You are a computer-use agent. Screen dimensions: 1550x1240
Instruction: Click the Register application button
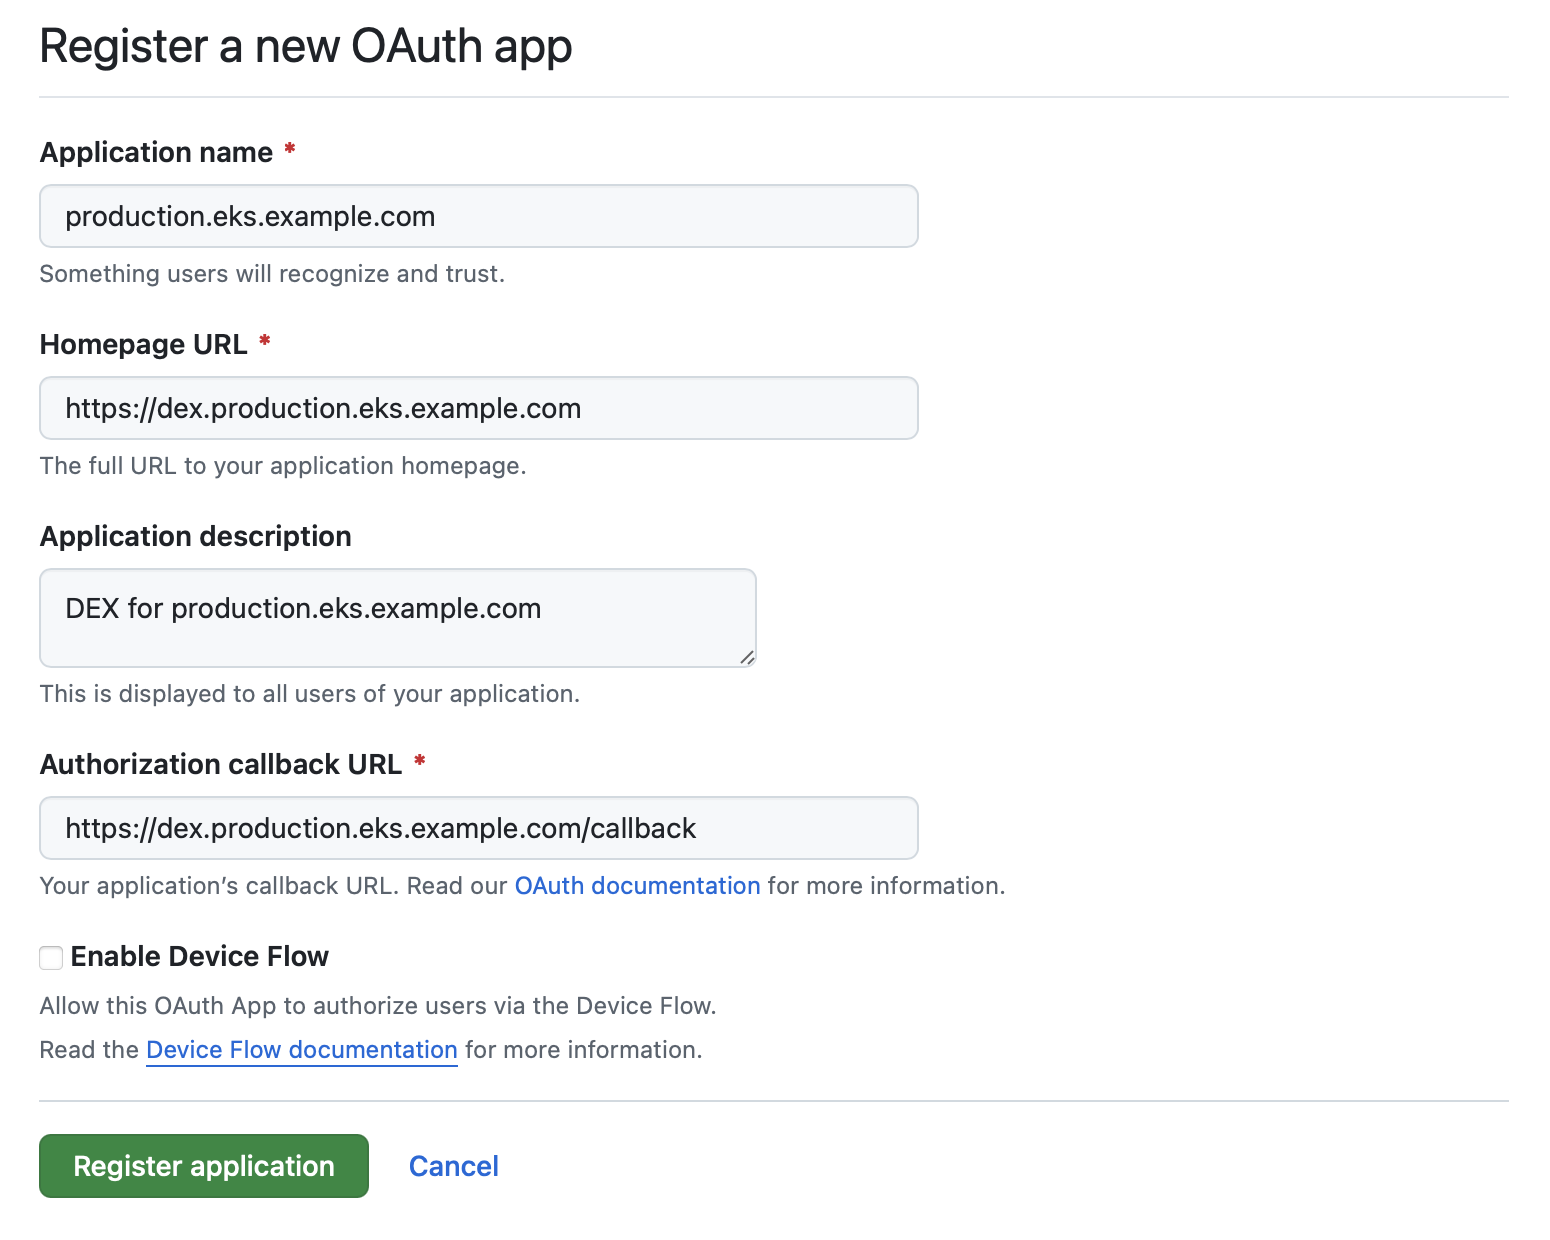coord(203,1165)
